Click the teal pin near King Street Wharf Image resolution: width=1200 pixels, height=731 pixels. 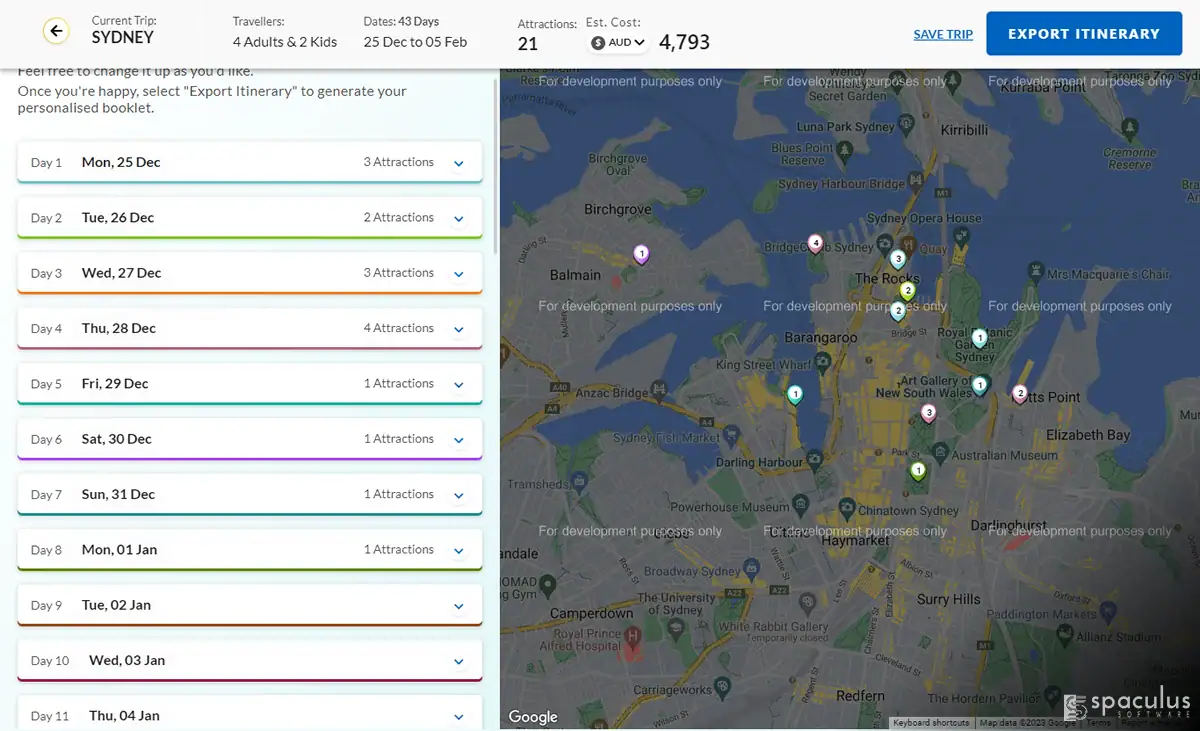tap(795, 396)
